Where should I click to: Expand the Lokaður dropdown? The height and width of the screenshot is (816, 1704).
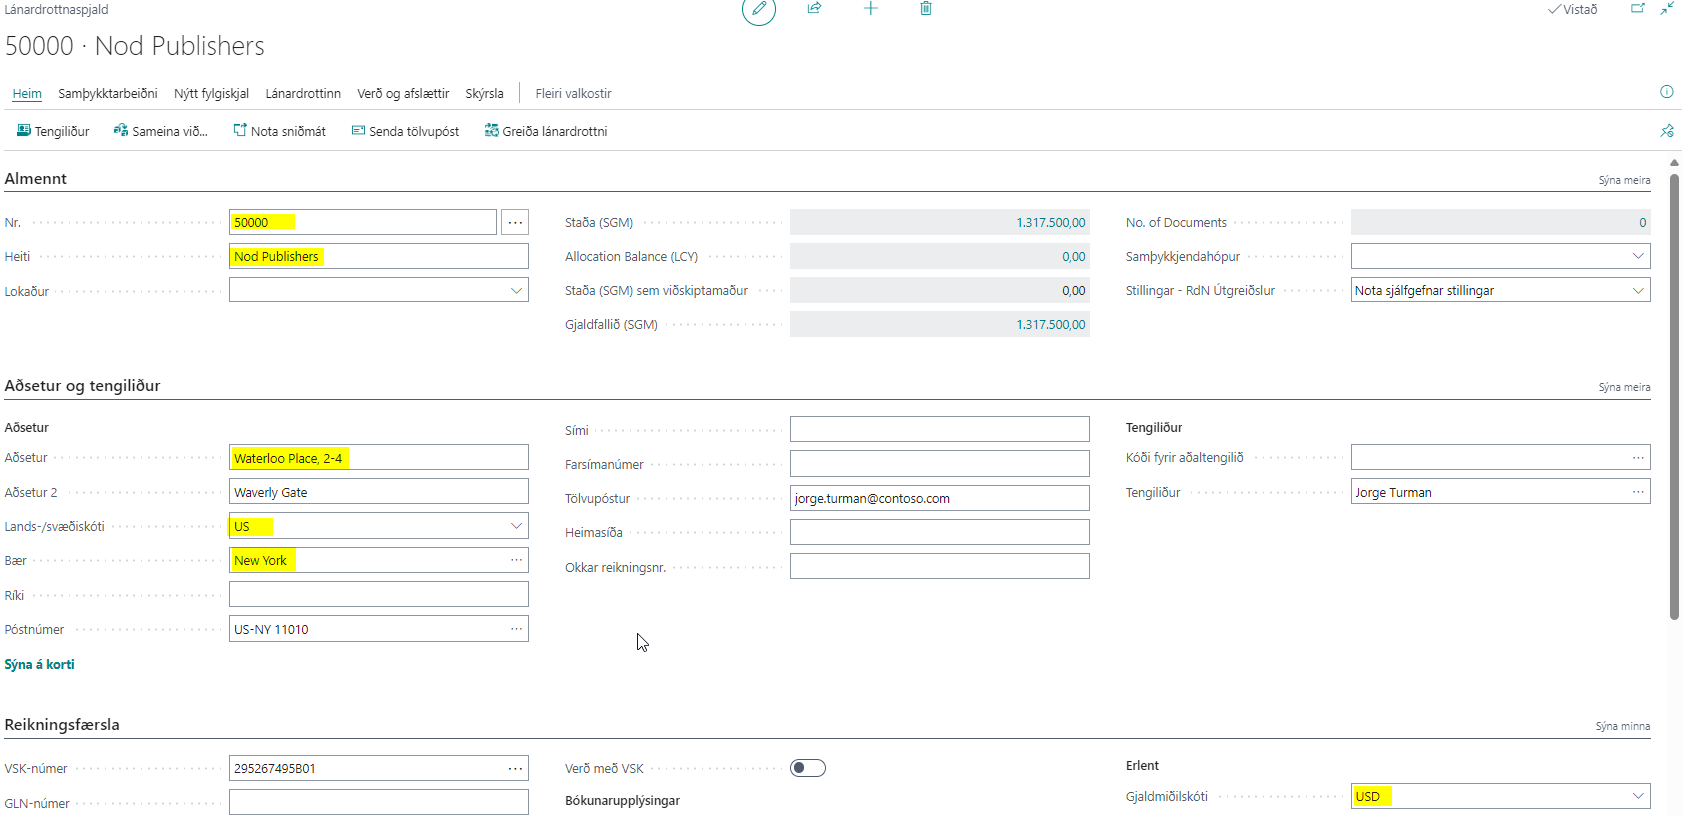pyautogui.click(x=516, y=291)
